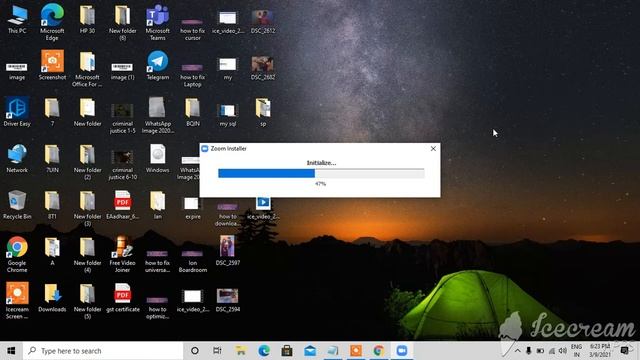Select the 8T1 folder
Viewport: 640px width, 360px height.
tap(52, 205)
